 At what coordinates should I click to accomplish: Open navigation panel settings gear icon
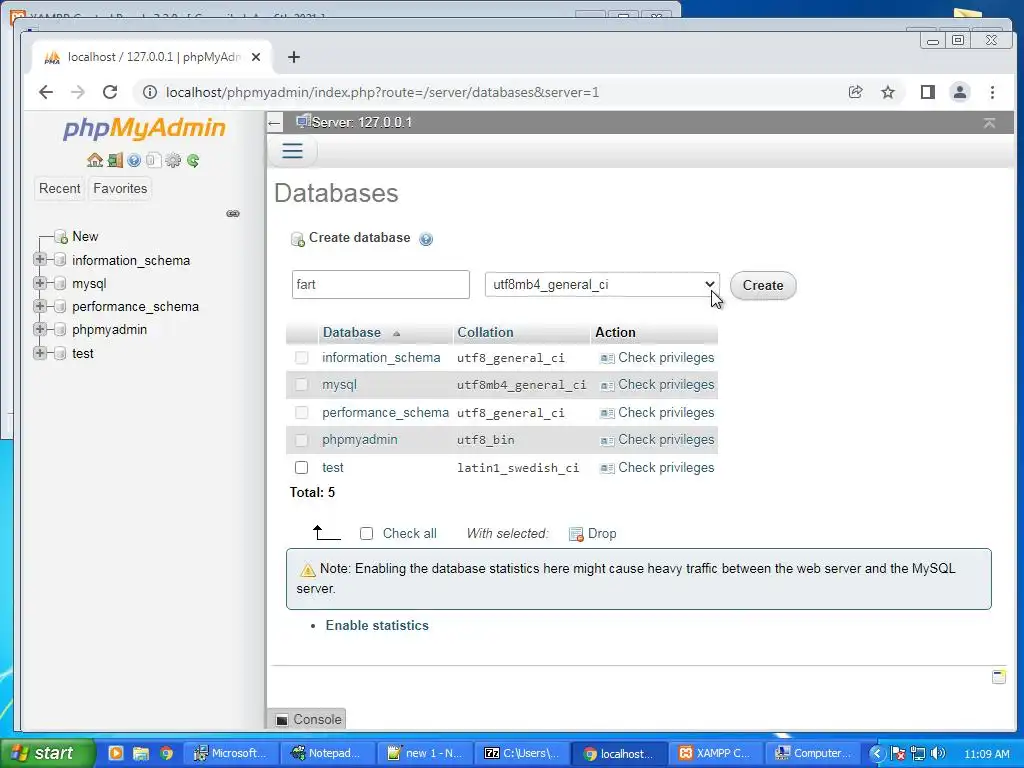pyautogui.click(x=173, y=160)
